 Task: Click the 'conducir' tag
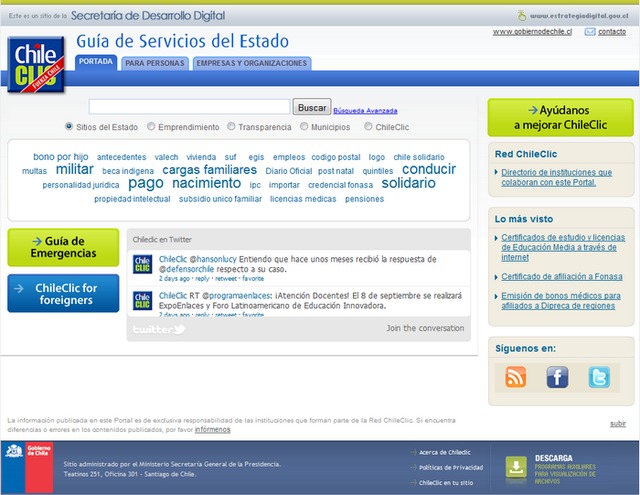429,169
